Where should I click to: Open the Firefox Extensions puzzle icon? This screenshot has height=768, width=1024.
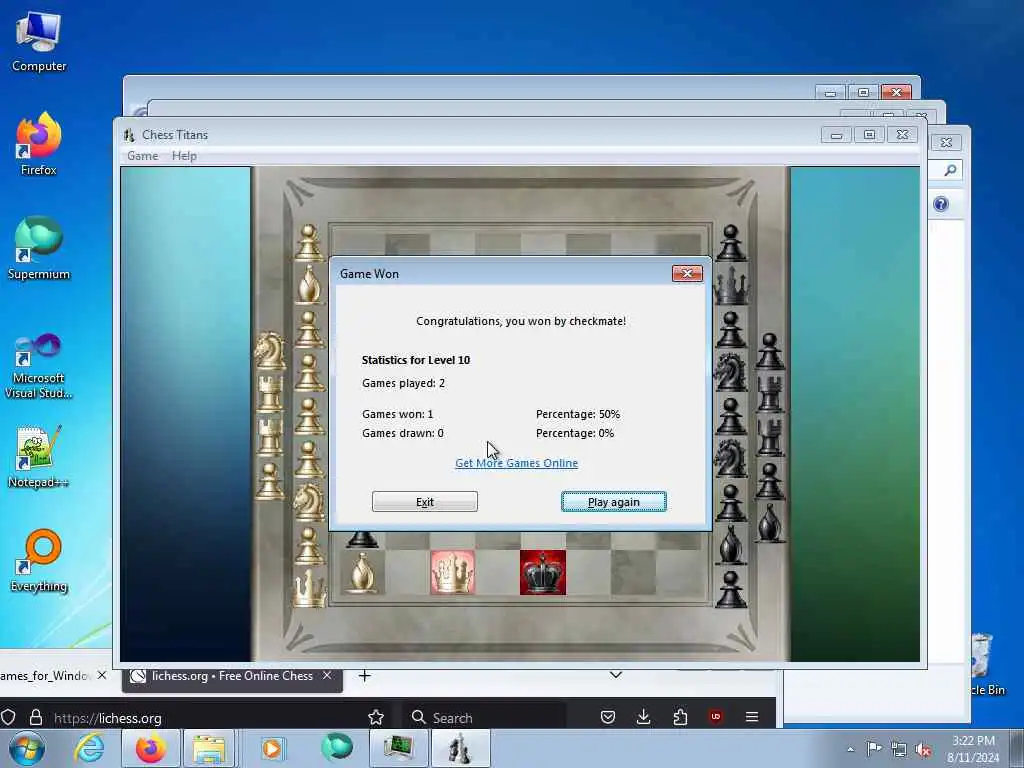[680, 718]
